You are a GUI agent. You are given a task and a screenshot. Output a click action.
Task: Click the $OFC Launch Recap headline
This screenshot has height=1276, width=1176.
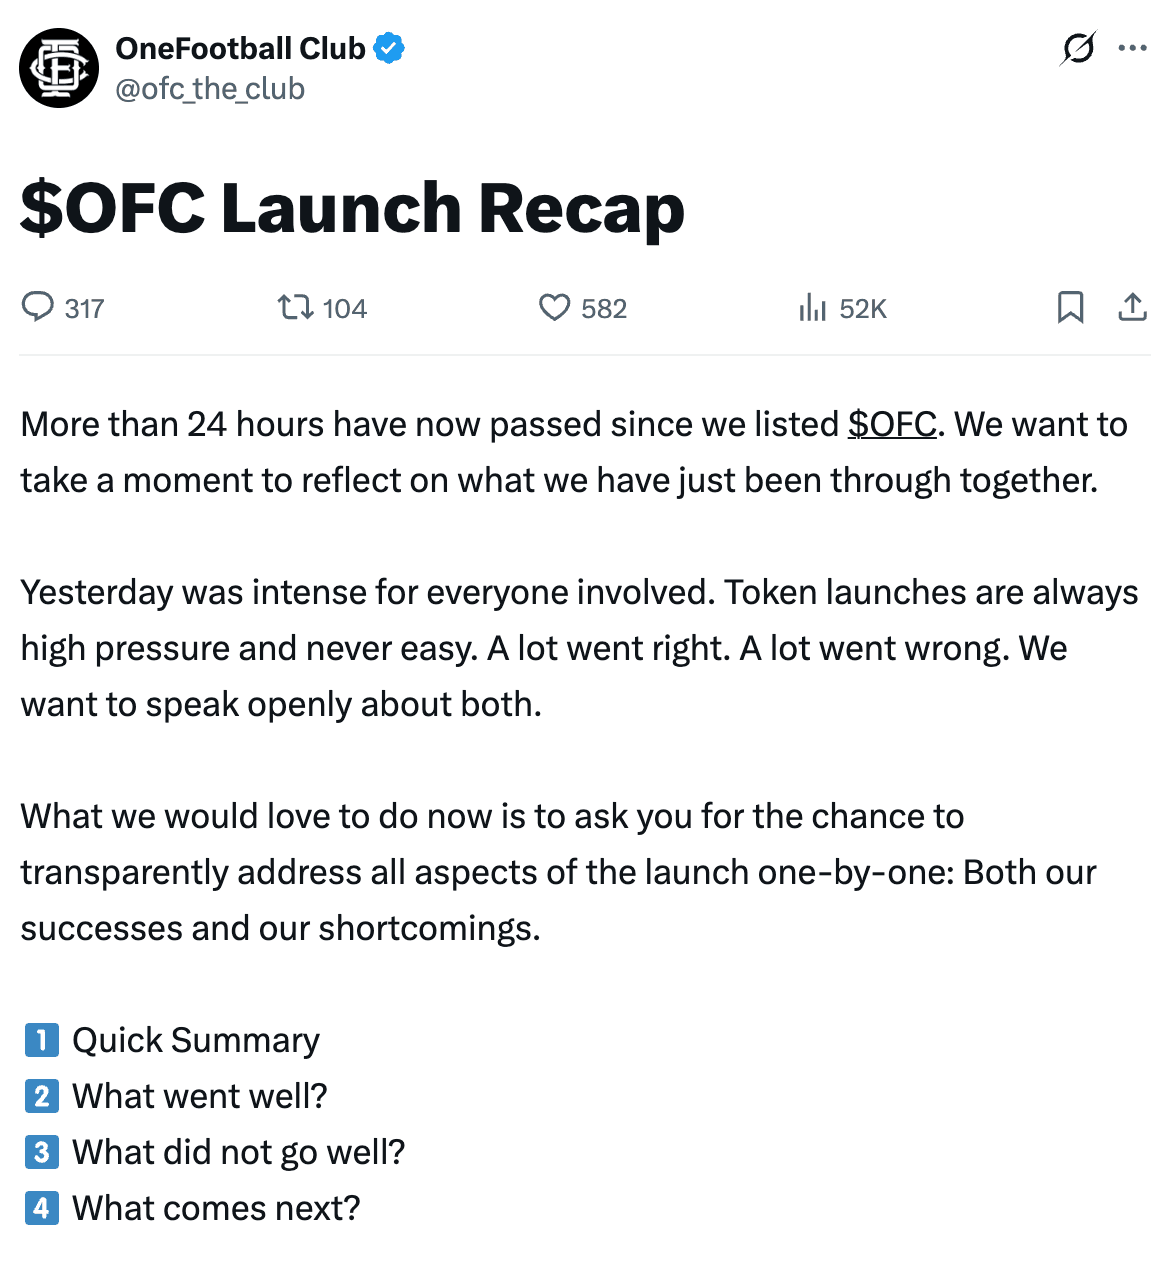[352, 208]
